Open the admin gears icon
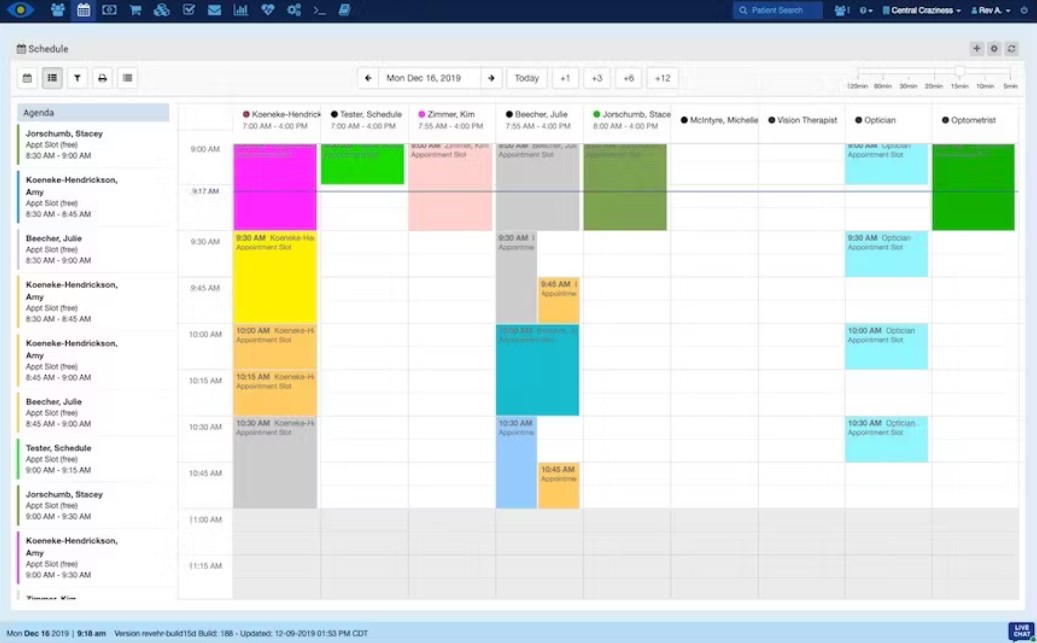The height and width of the screenshot is (643, 1037). pyautogui.click(x=293, y=10)
